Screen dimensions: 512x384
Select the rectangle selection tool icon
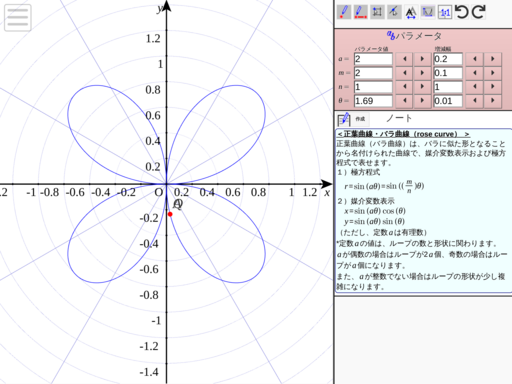tap(377, 12)
